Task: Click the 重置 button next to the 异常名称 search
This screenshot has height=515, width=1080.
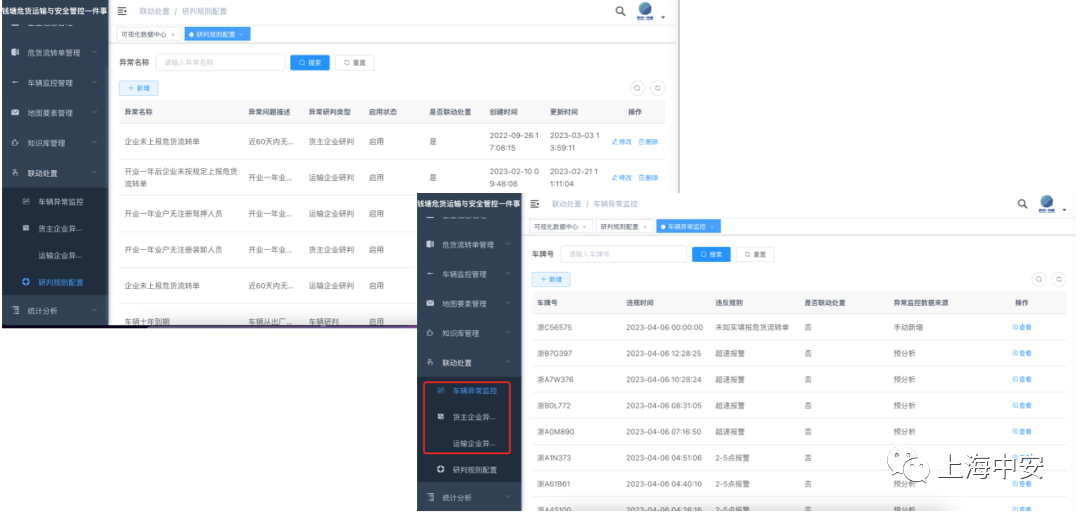Action: (354, 62)
